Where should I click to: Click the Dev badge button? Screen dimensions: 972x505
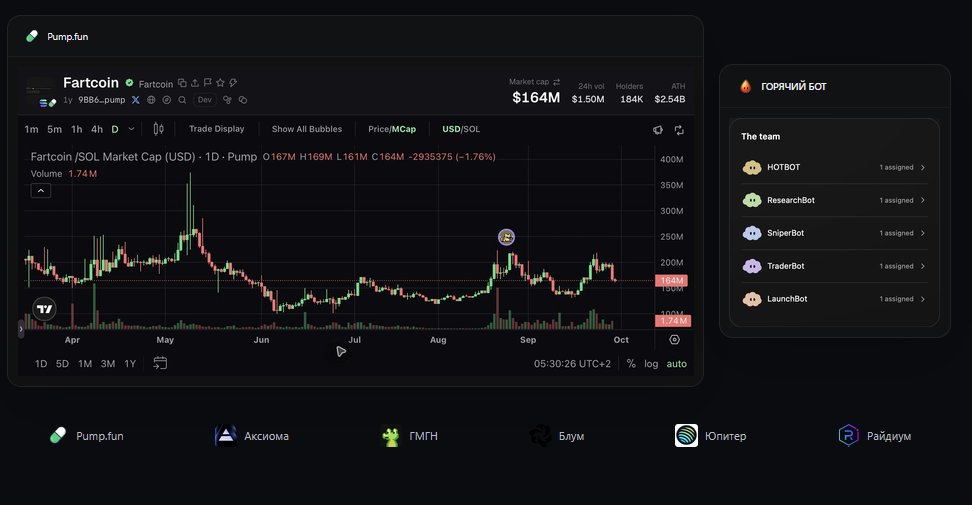click(205, 100)
